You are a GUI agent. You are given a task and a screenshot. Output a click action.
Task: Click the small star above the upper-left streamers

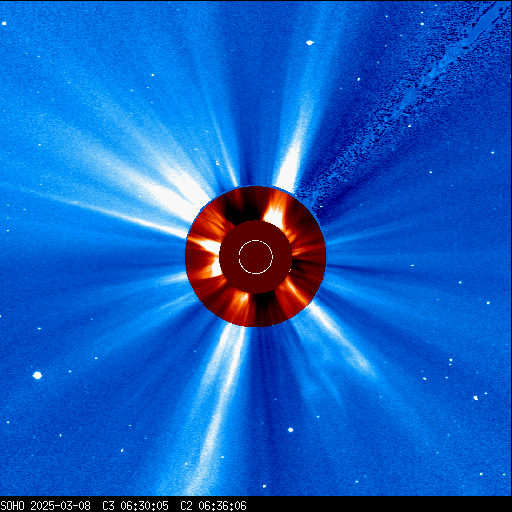[x=153, y=75]
